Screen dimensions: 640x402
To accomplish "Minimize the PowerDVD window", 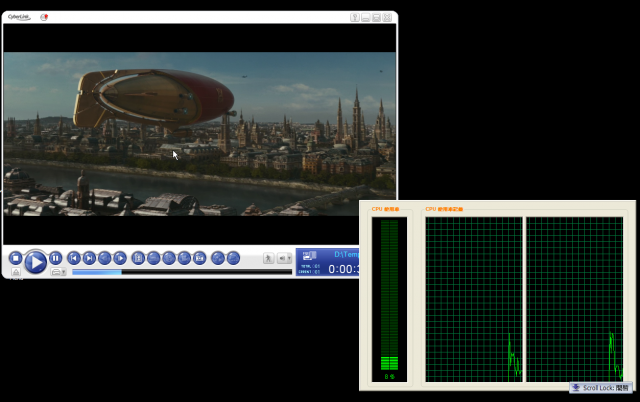I will tap(366, 17).
